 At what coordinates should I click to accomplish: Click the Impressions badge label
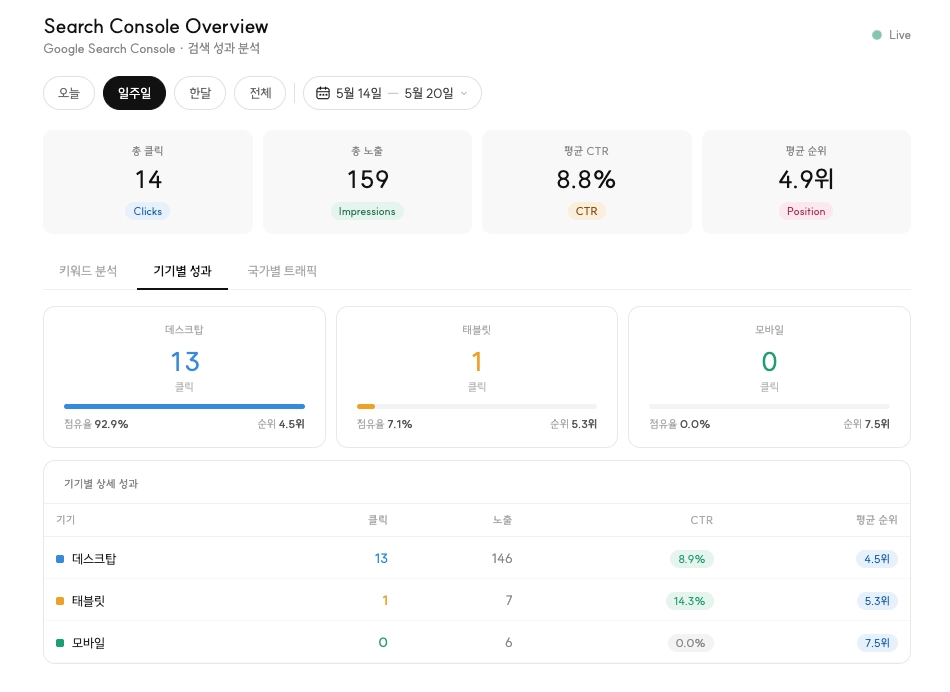tap(367, 211)
